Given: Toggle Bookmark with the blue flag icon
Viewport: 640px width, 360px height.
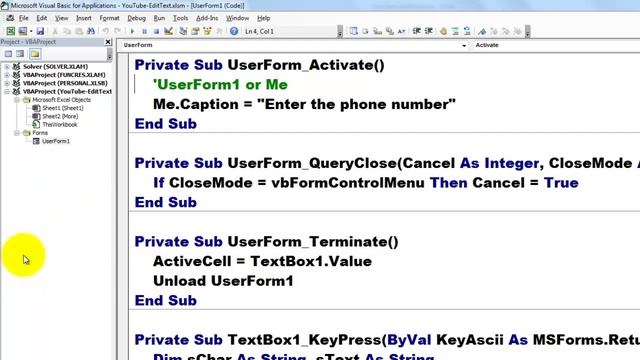Looking at the screenshot, I should (482, 31).
